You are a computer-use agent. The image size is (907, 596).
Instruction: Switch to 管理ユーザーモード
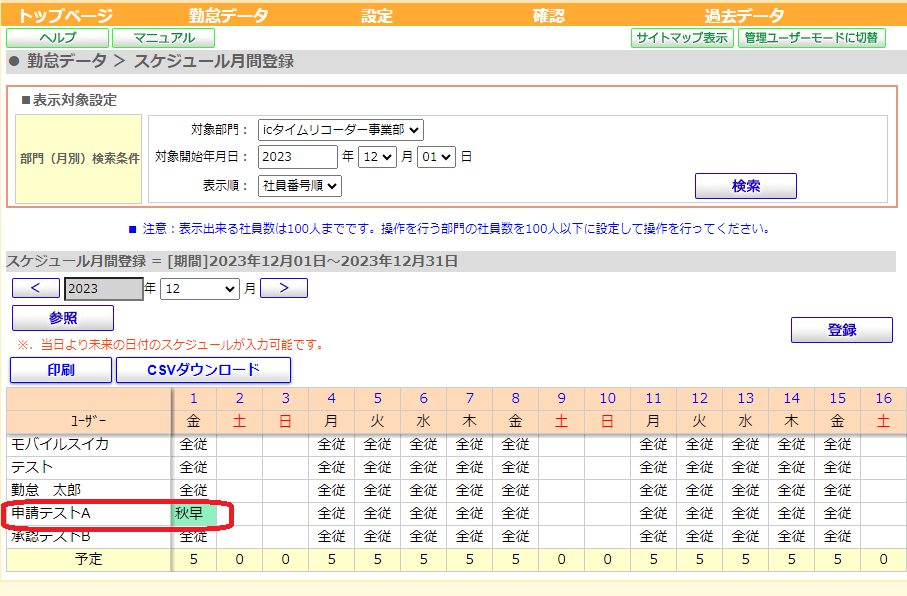812,38
